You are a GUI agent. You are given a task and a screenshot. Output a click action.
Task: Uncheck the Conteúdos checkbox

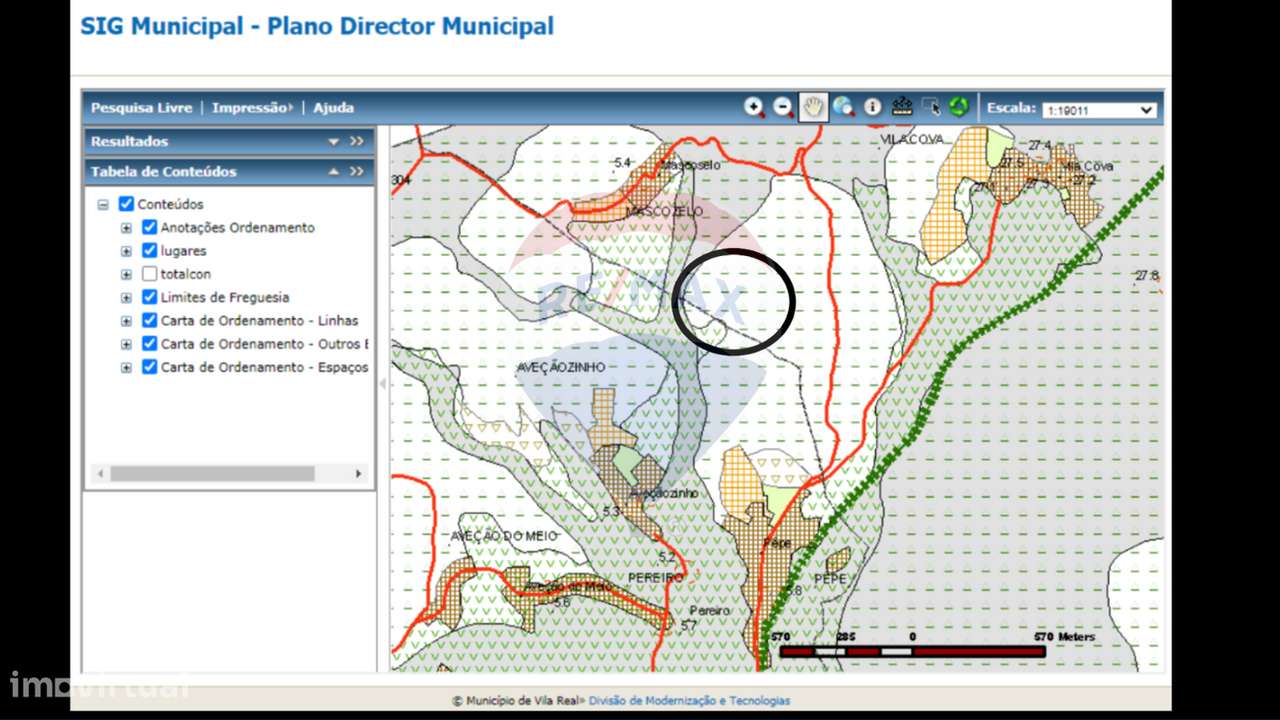pos(126,204)
